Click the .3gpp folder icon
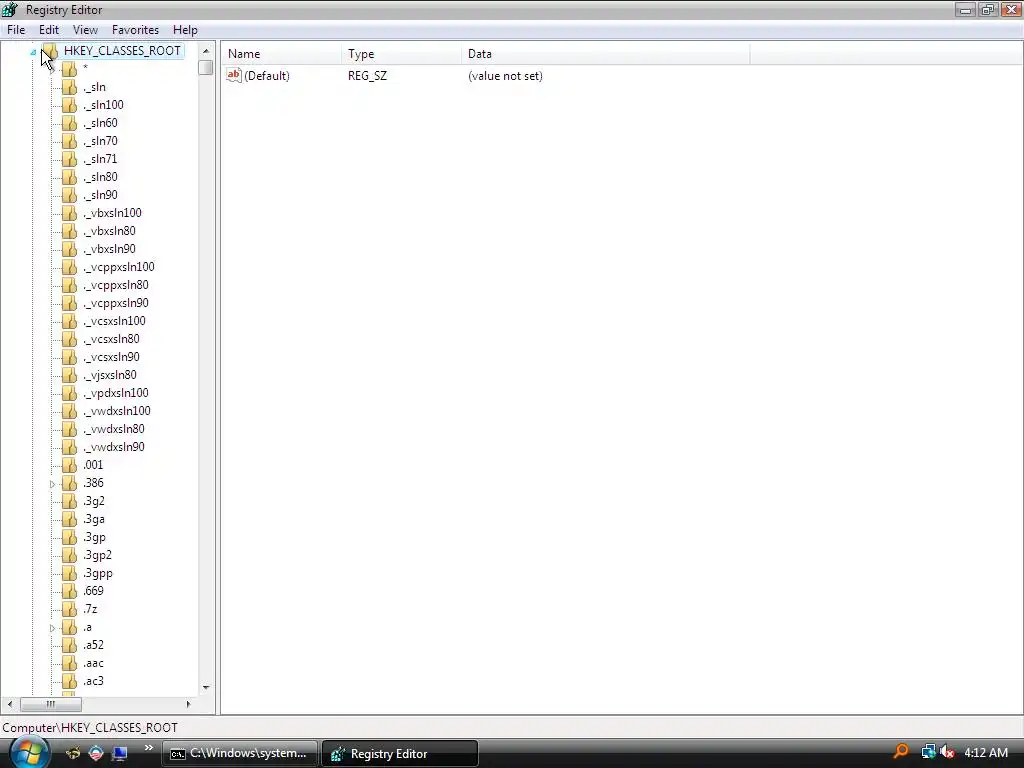The height and width of the screenshot is (768, 1024). click(69, 573)
